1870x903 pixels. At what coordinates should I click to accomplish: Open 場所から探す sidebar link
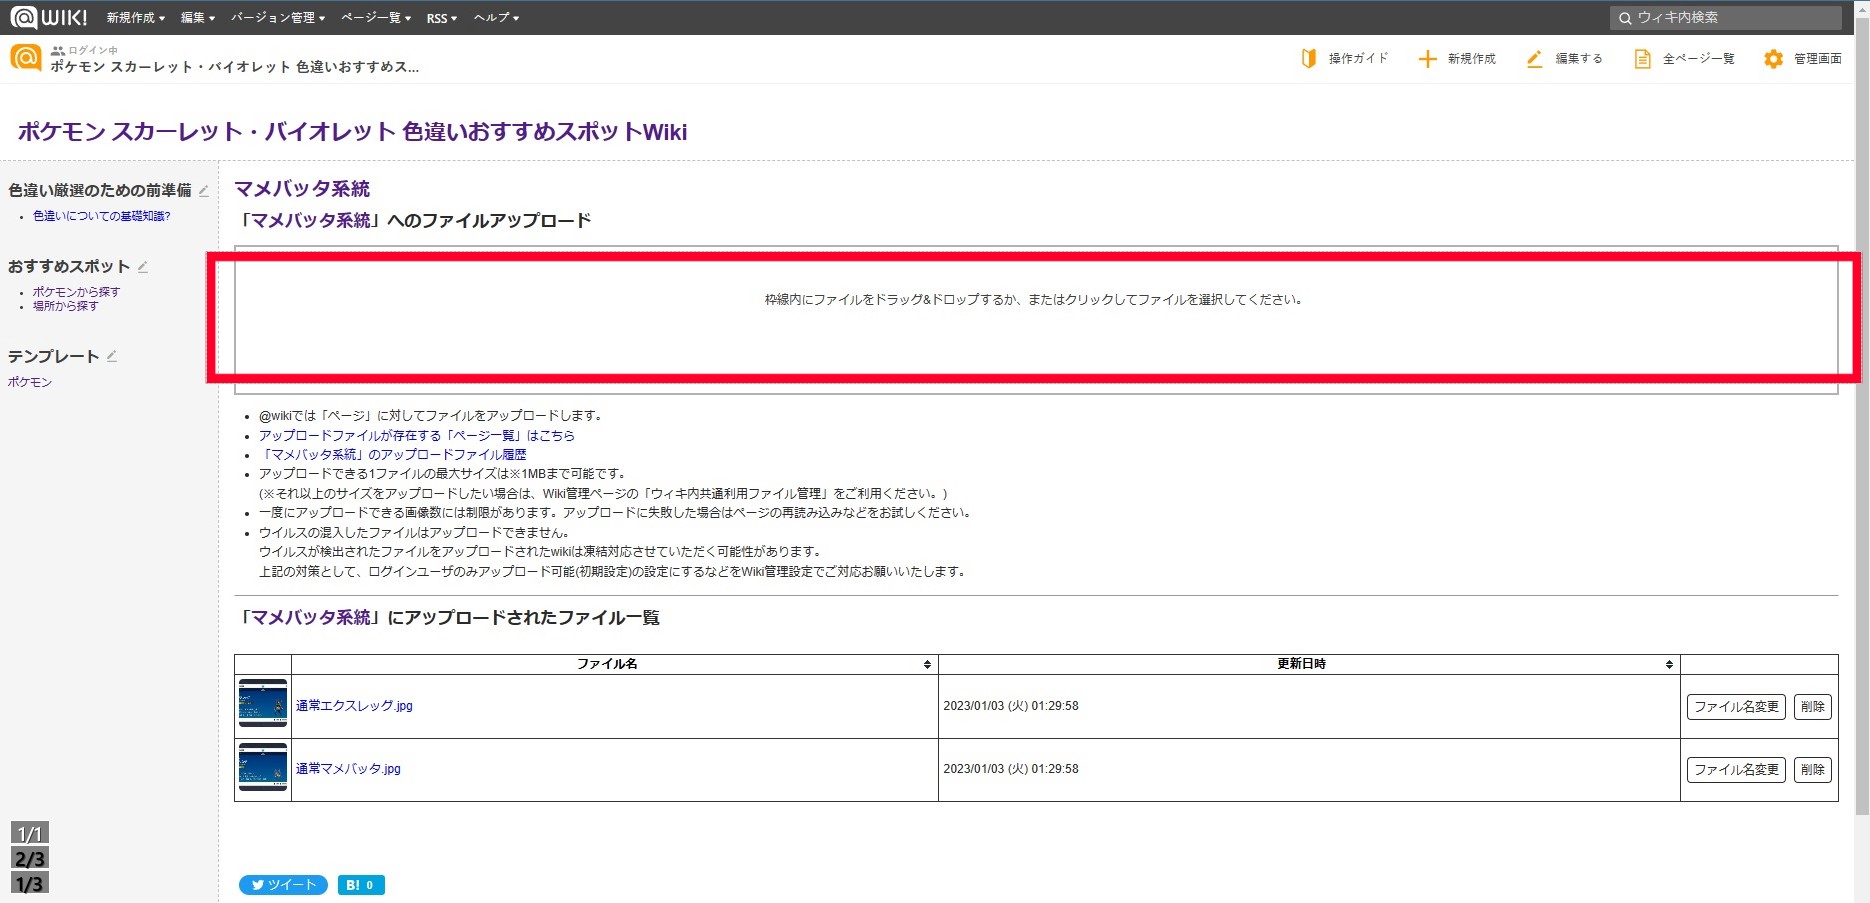(65, 306)
